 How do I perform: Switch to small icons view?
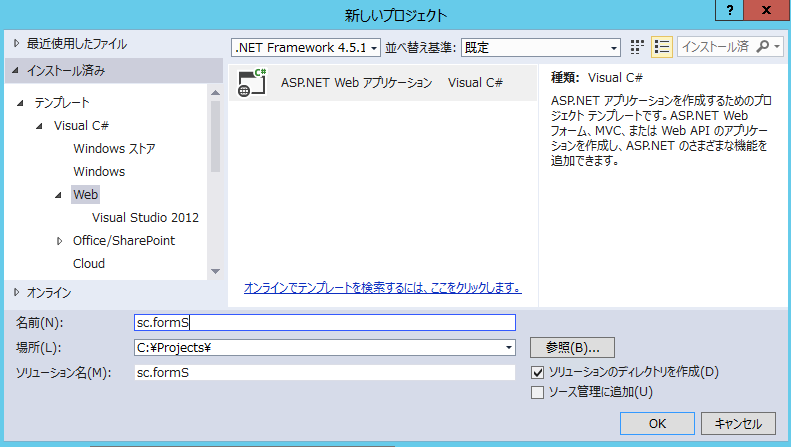click(x=637, y=47)
